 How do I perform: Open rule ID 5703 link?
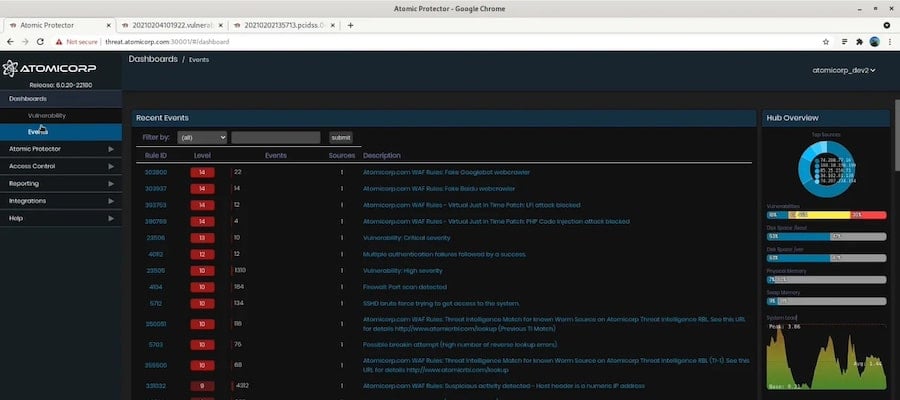156,345
